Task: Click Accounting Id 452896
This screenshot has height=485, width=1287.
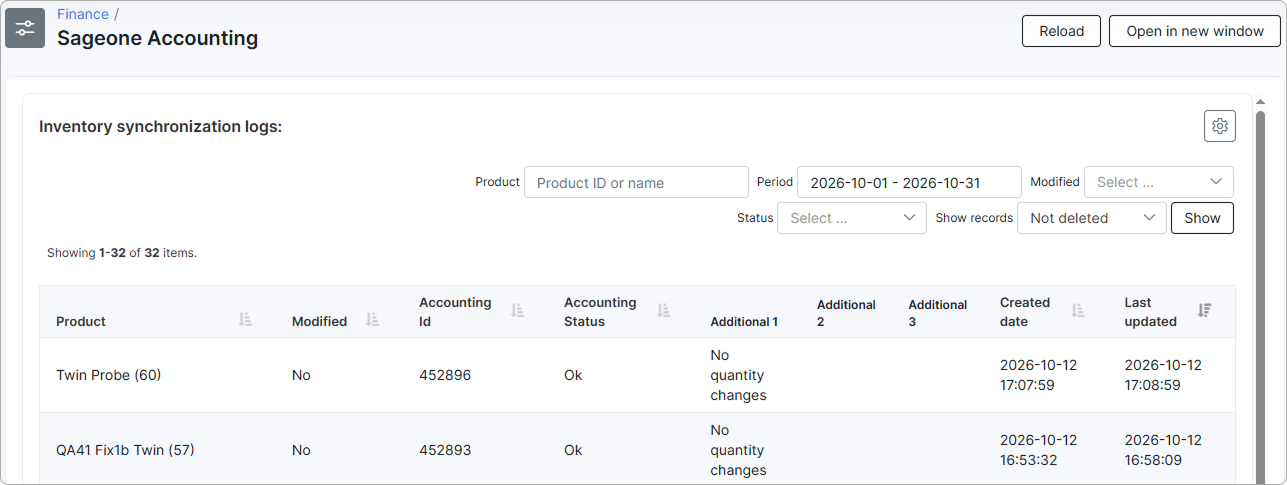Action: click(445, 375)
